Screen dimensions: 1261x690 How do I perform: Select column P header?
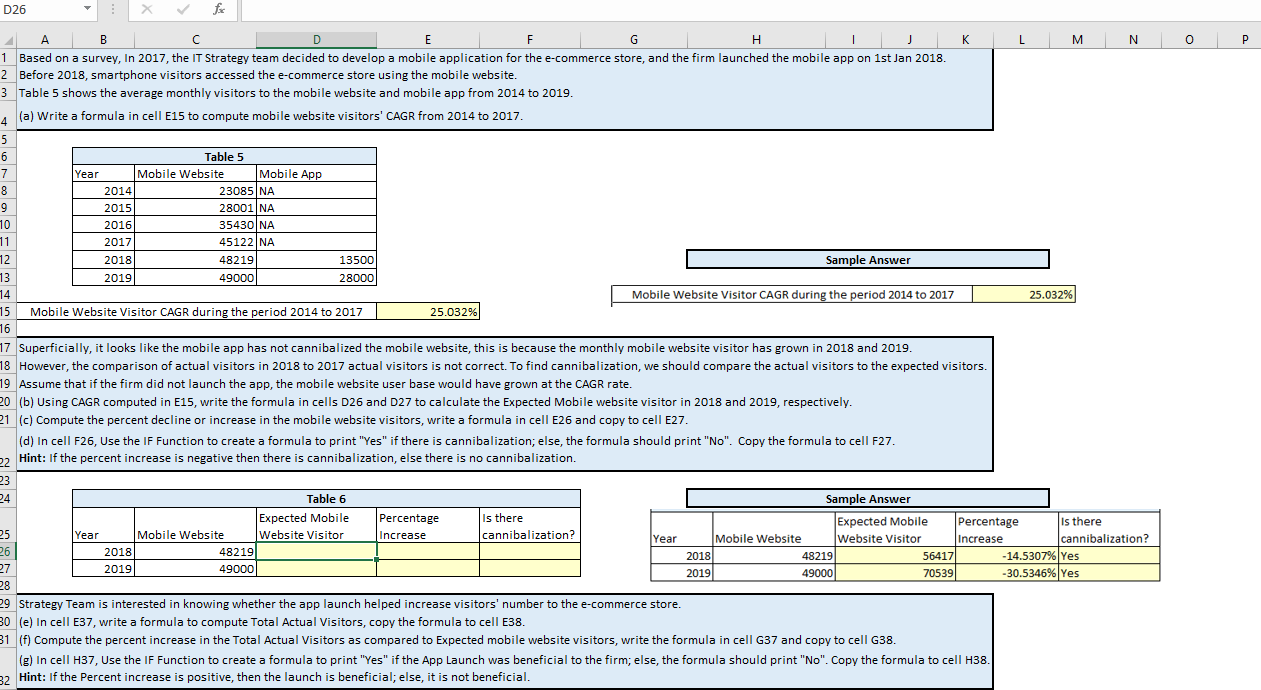click(x=1244, y=41)
